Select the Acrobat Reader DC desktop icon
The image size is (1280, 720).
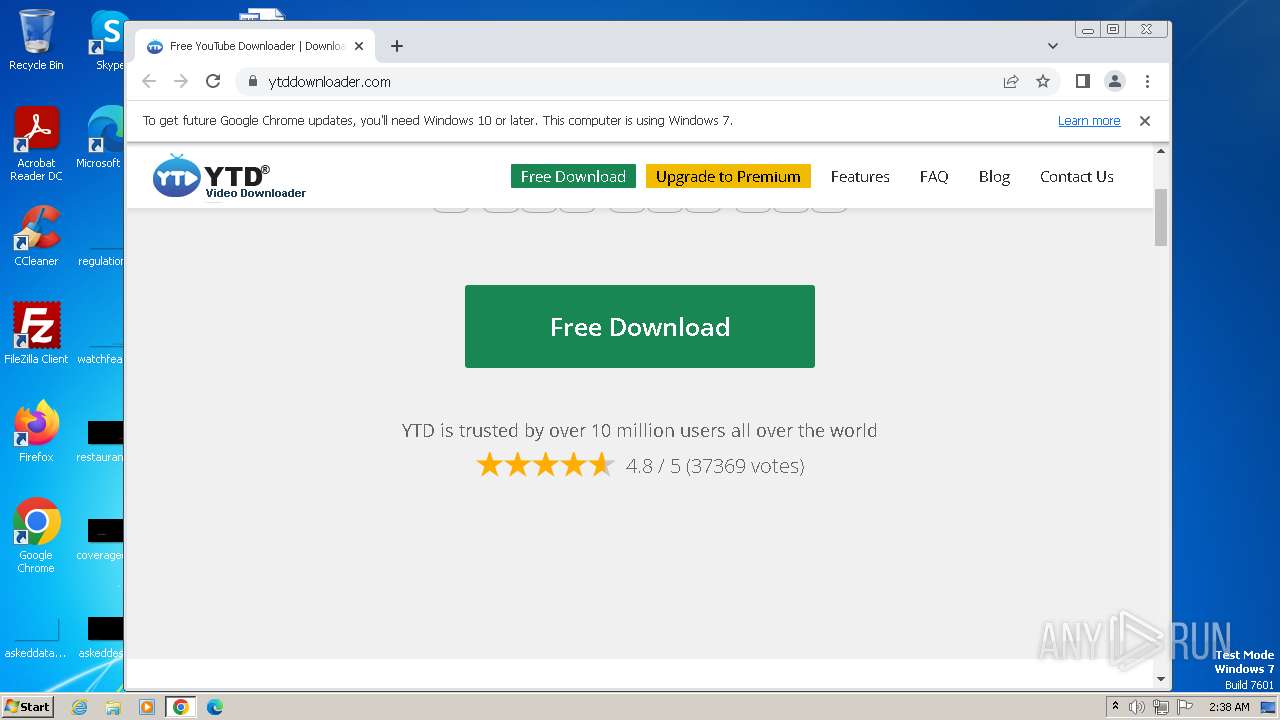click(x=36, y=145)
